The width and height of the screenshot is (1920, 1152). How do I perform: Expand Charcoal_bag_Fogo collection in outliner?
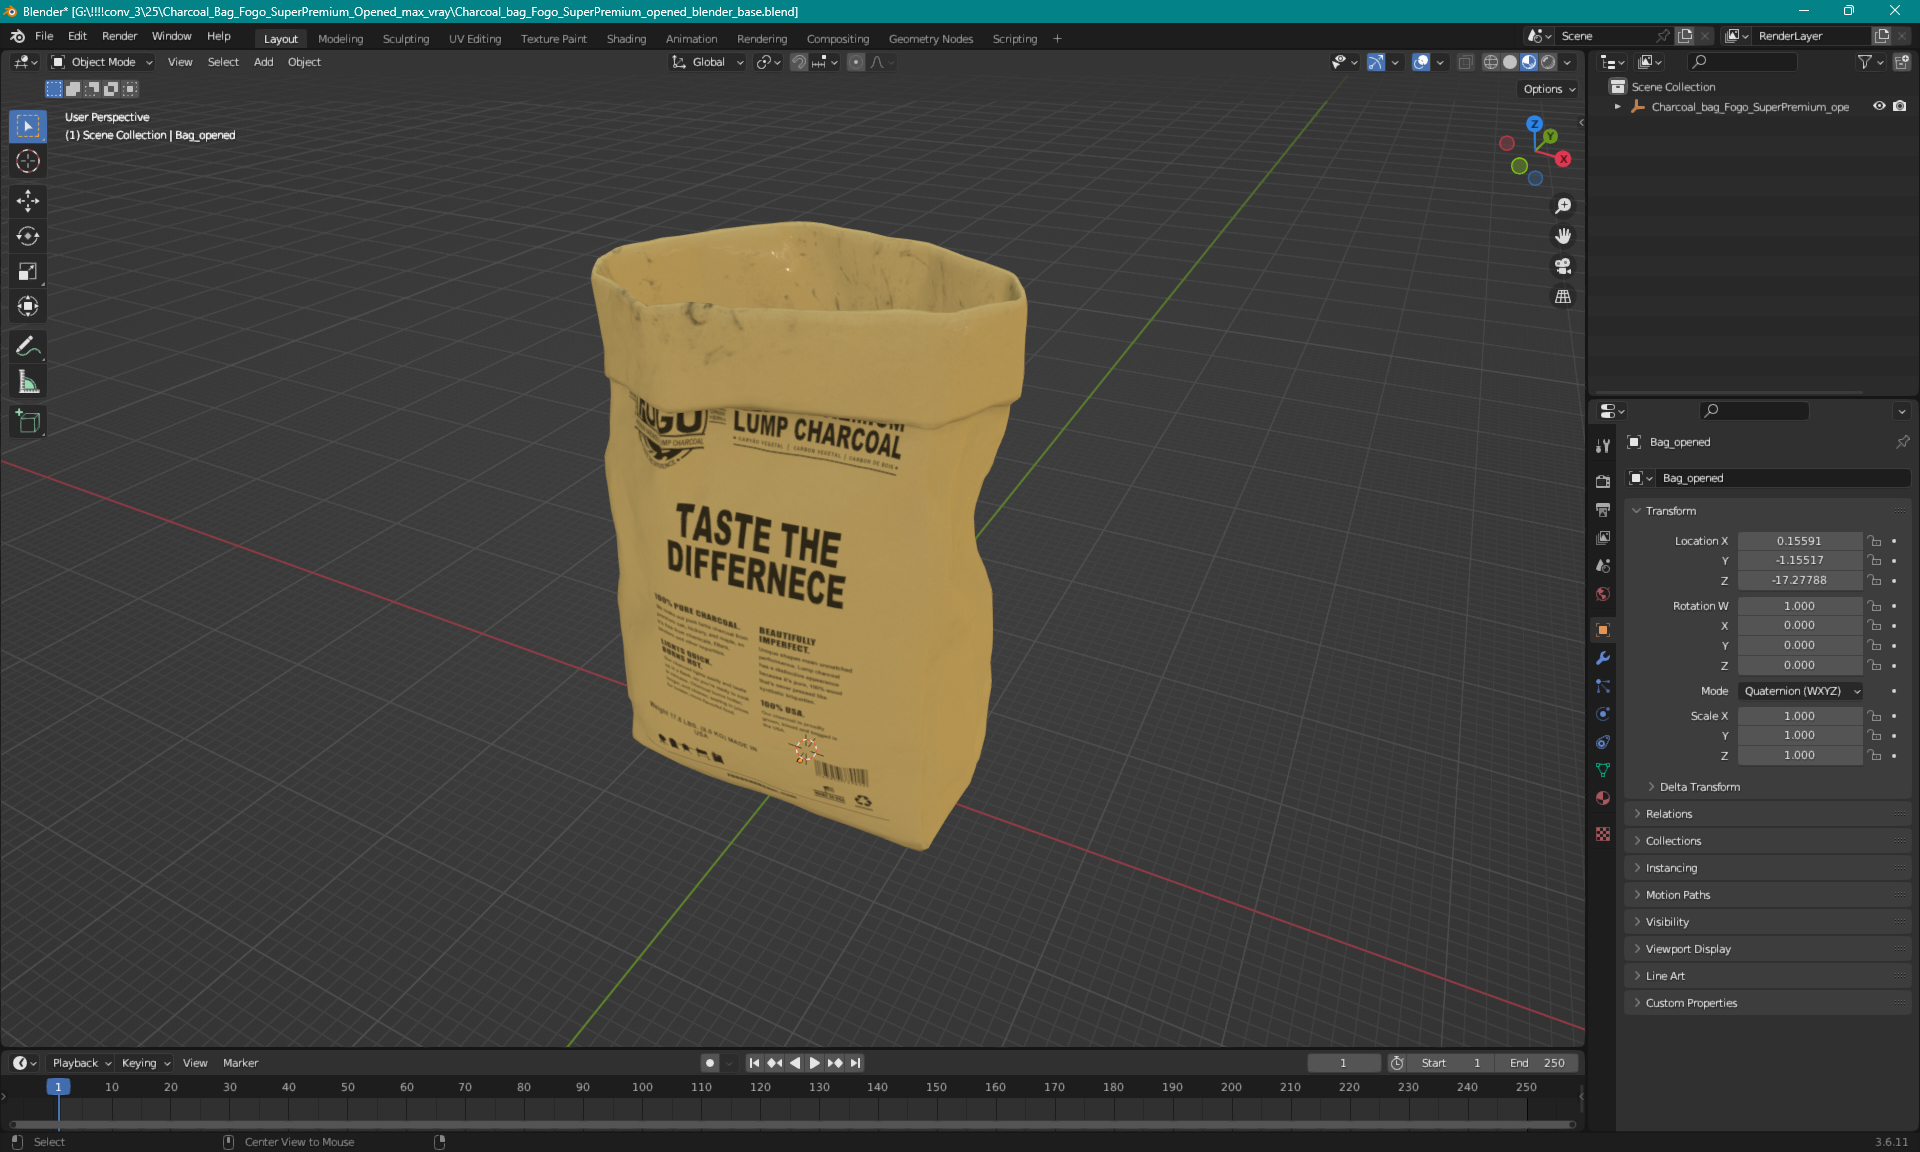pos(1618,107)
